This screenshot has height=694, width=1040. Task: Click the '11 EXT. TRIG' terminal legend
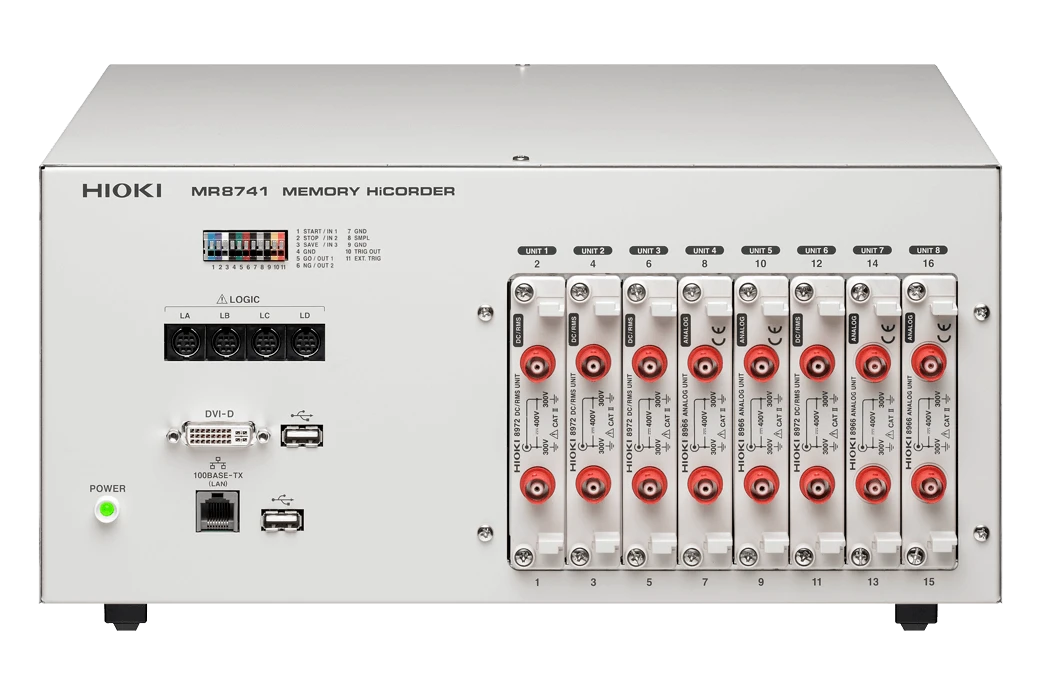[x=363, y=259]
